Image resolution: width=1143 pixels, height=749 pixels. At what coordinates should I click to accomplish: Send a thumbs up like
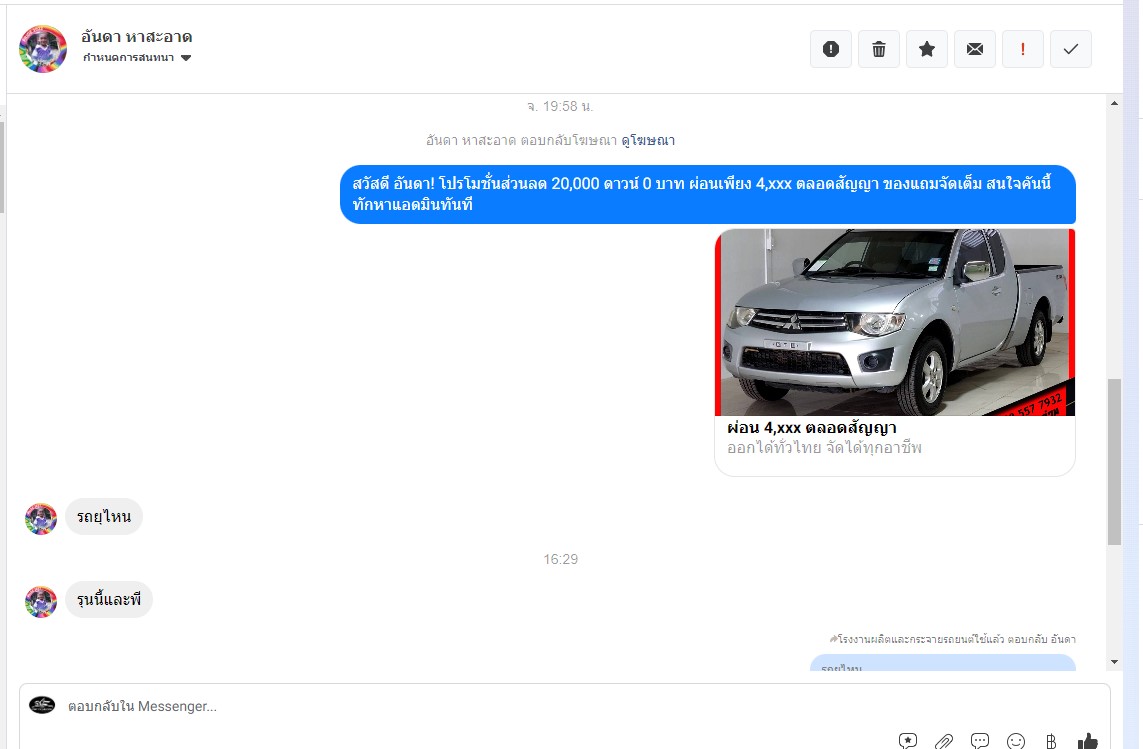click(1087, 741)
